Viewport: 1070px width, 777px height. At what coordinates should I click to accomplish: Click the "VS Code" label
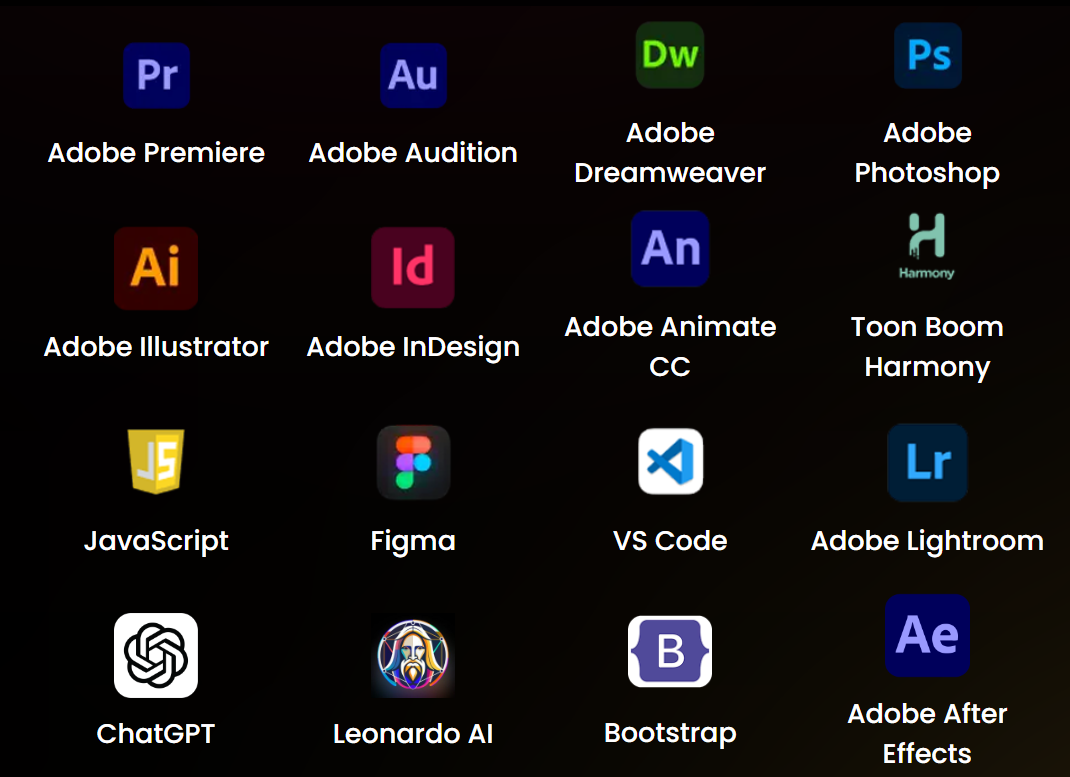(670, 541)
